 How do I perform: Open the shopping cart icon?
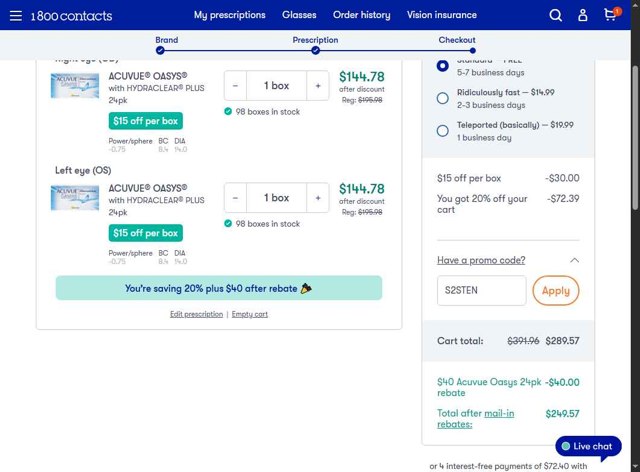click(610, 15)
